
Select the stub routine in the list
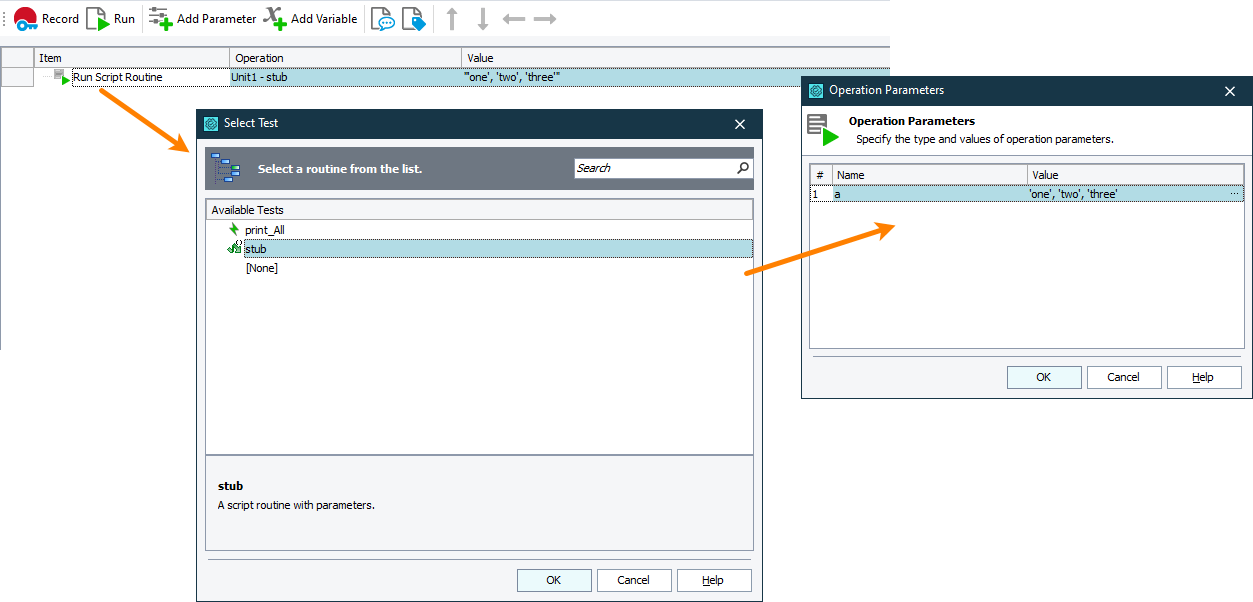[x=498, y=249]
